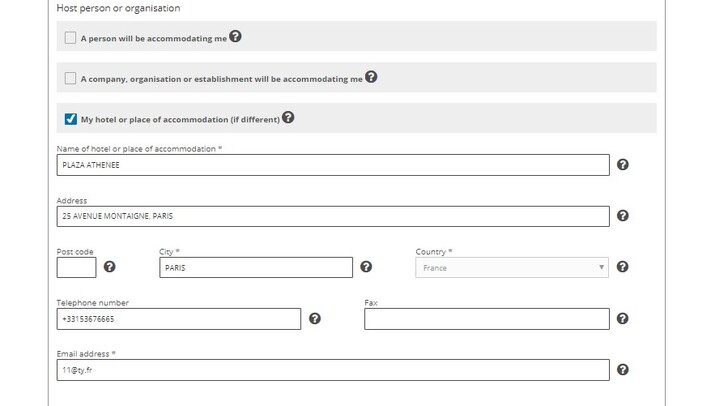Select the empty Fax input field
The image size is (728, 406).
point(487,319)
